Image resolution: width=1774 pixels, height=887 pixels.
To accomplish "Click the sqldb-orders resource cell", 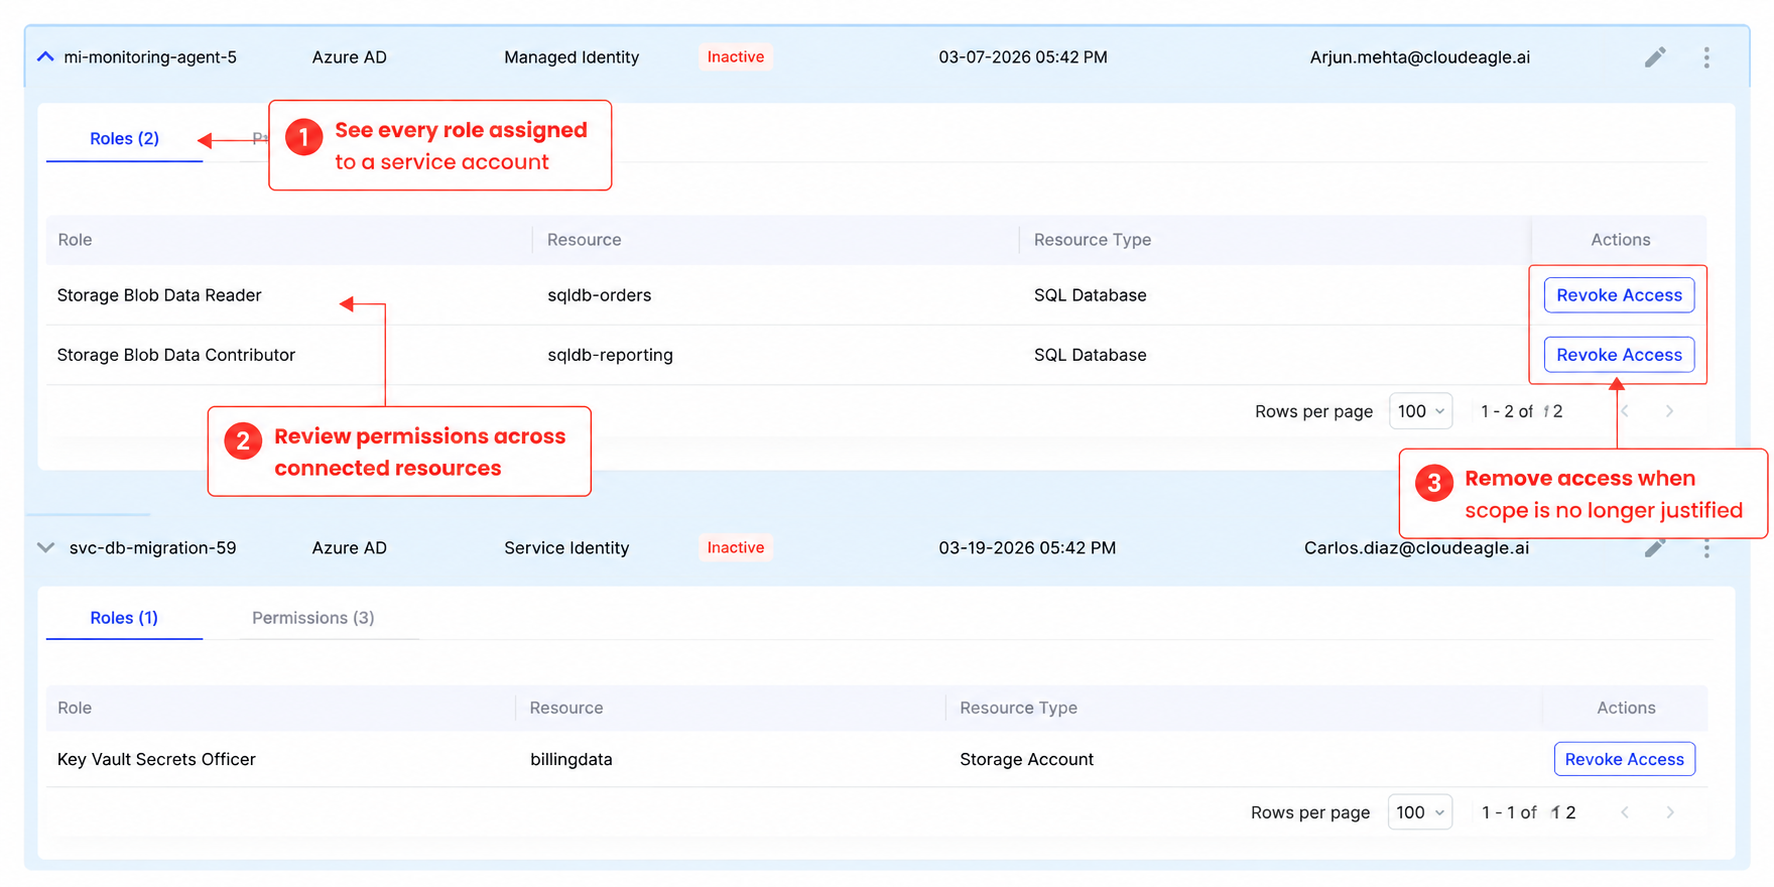I will [599, 295].
